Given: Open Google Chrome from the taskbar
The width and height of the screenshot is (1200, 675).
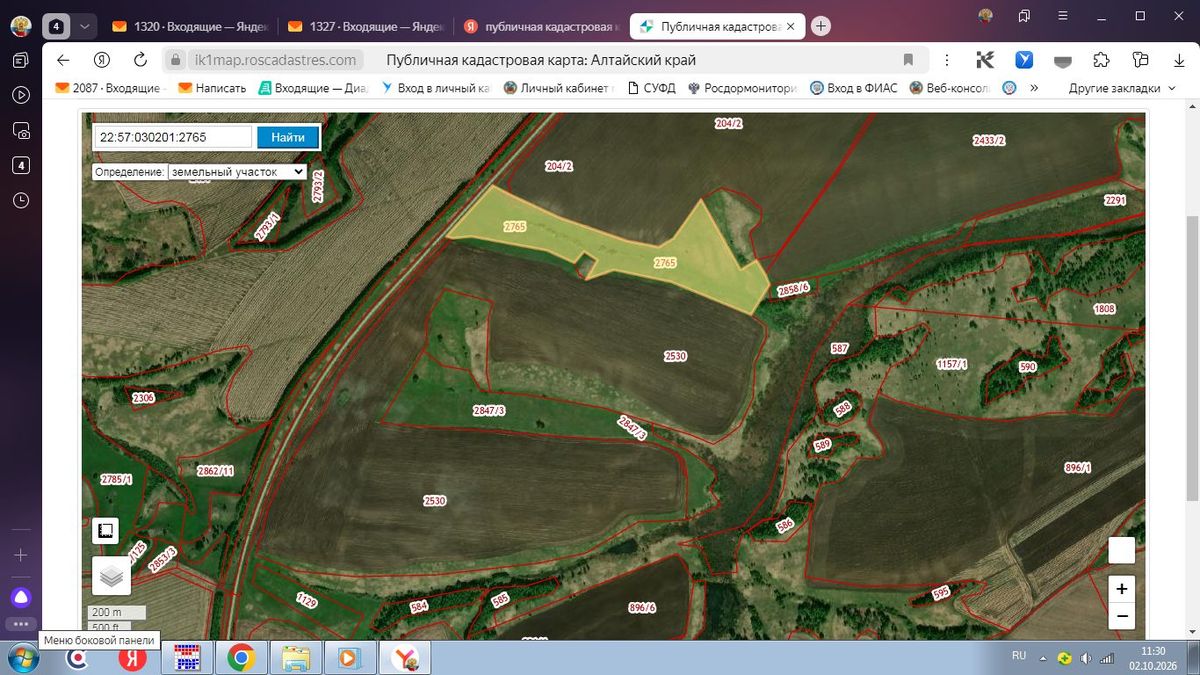Looking at the screenshot, I should pos(240,658).
